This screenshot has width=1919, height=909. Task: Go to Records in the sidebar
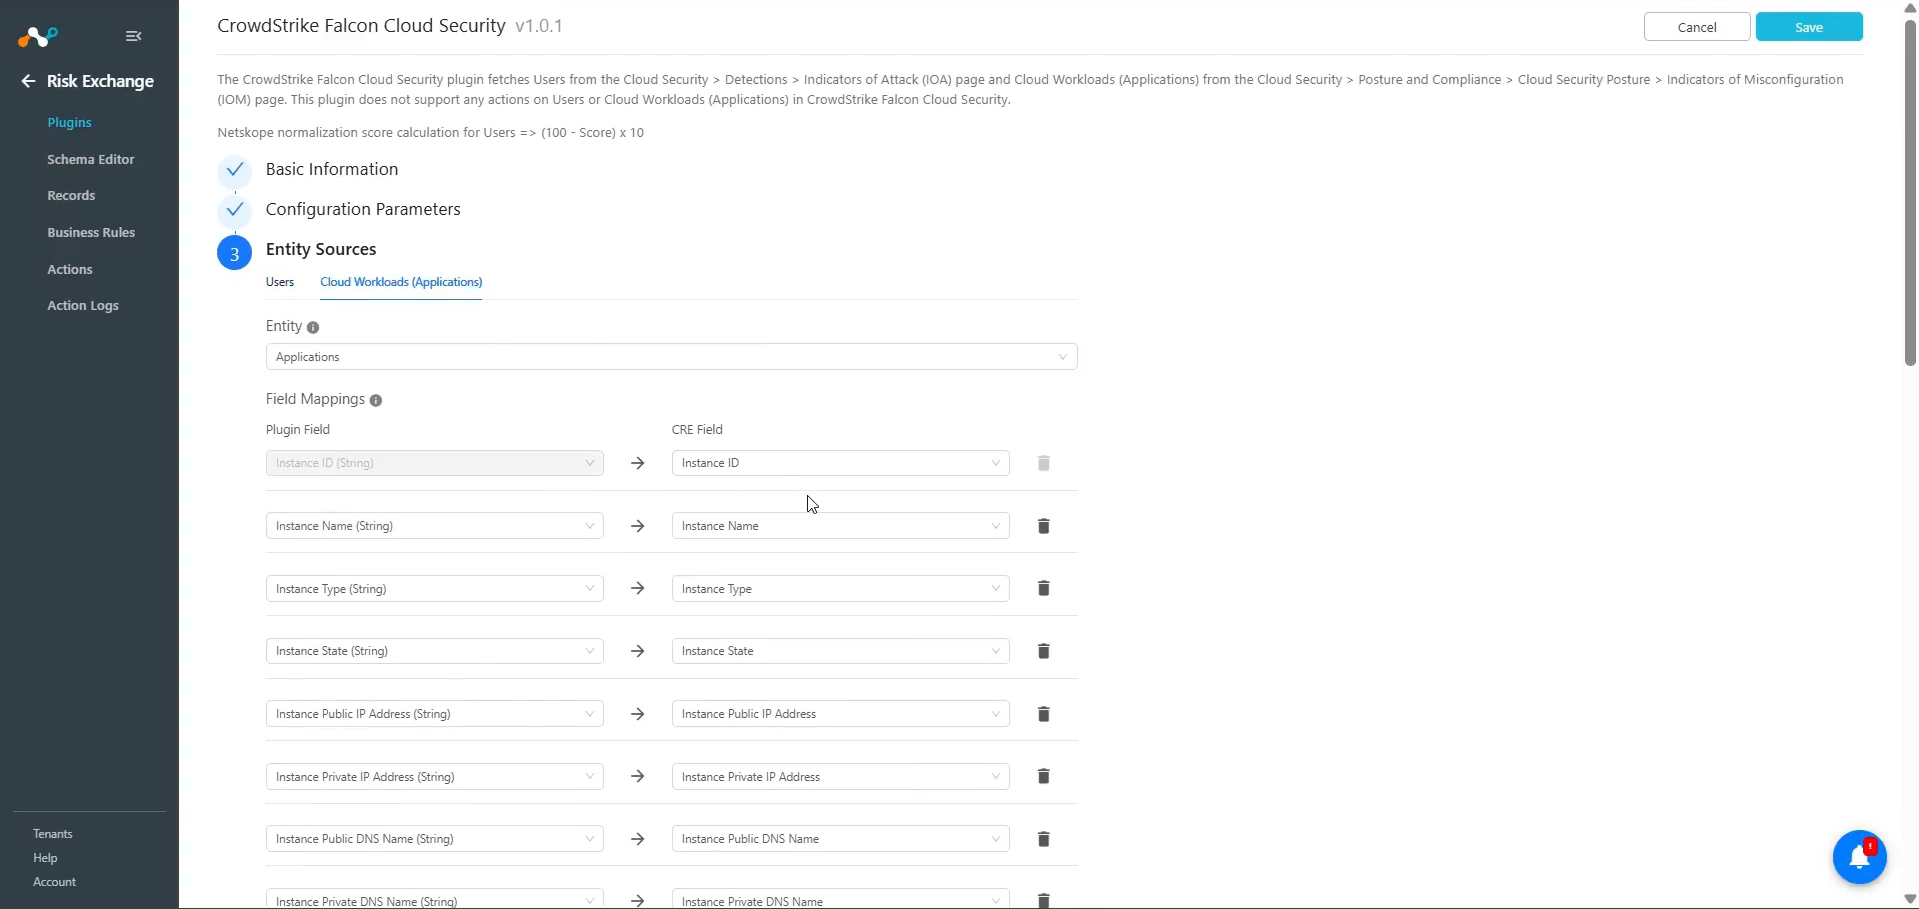[71, 196]
